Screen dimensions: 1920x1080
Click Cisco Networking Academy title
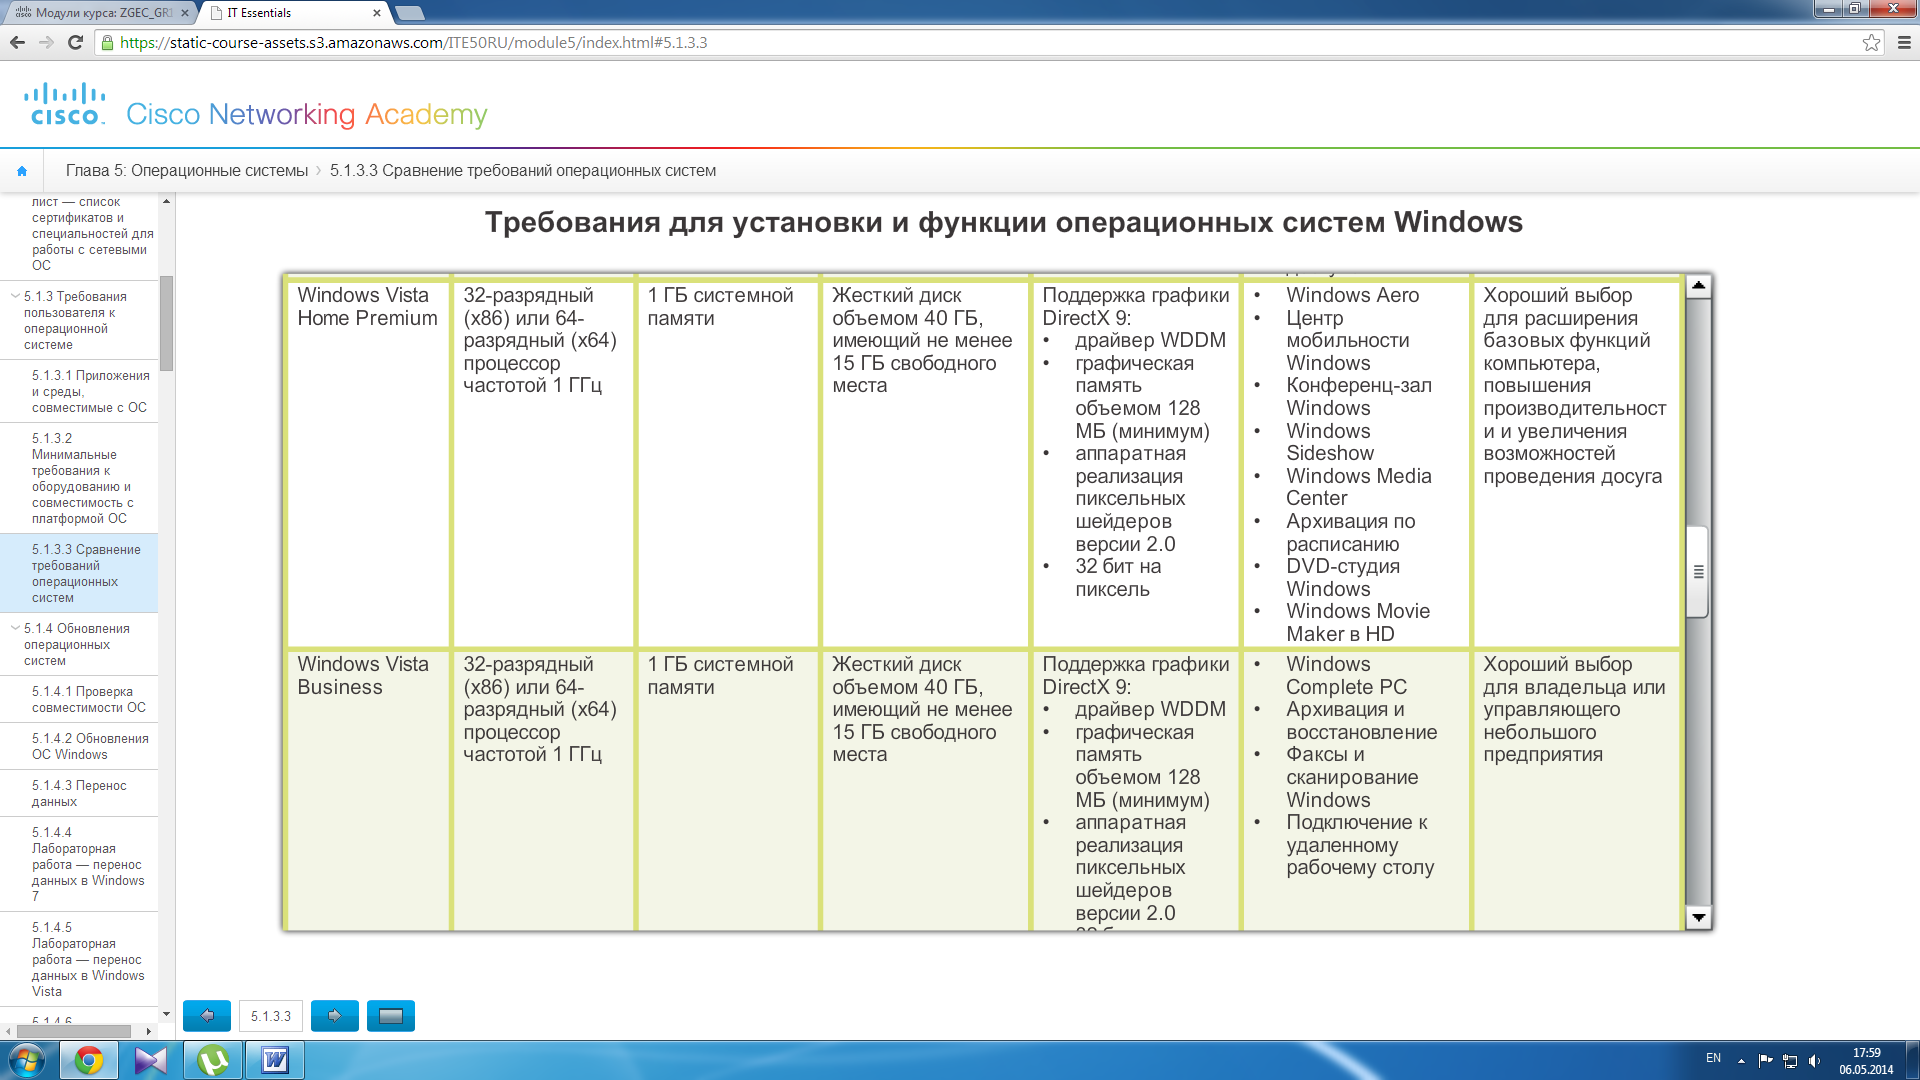[307, 114]
